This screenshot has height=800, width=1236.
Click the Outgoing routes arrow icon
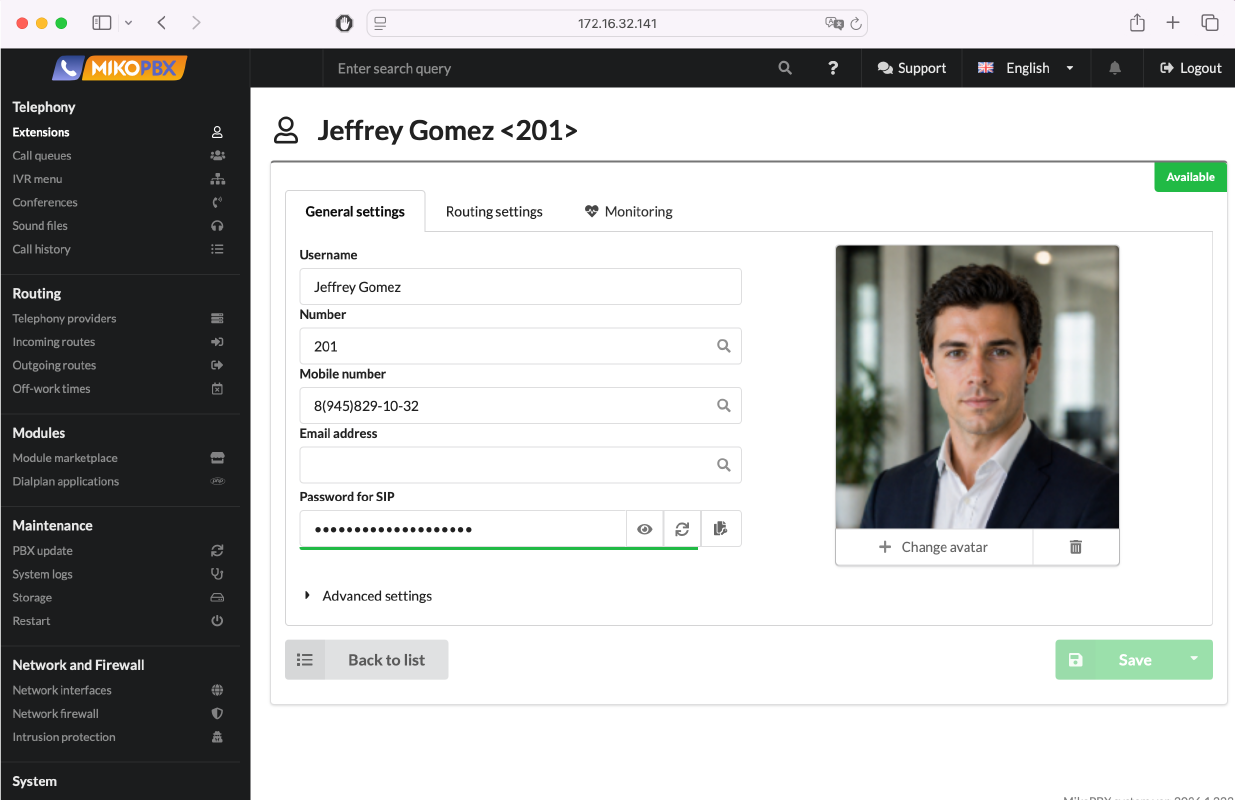(x=217, y=365)
